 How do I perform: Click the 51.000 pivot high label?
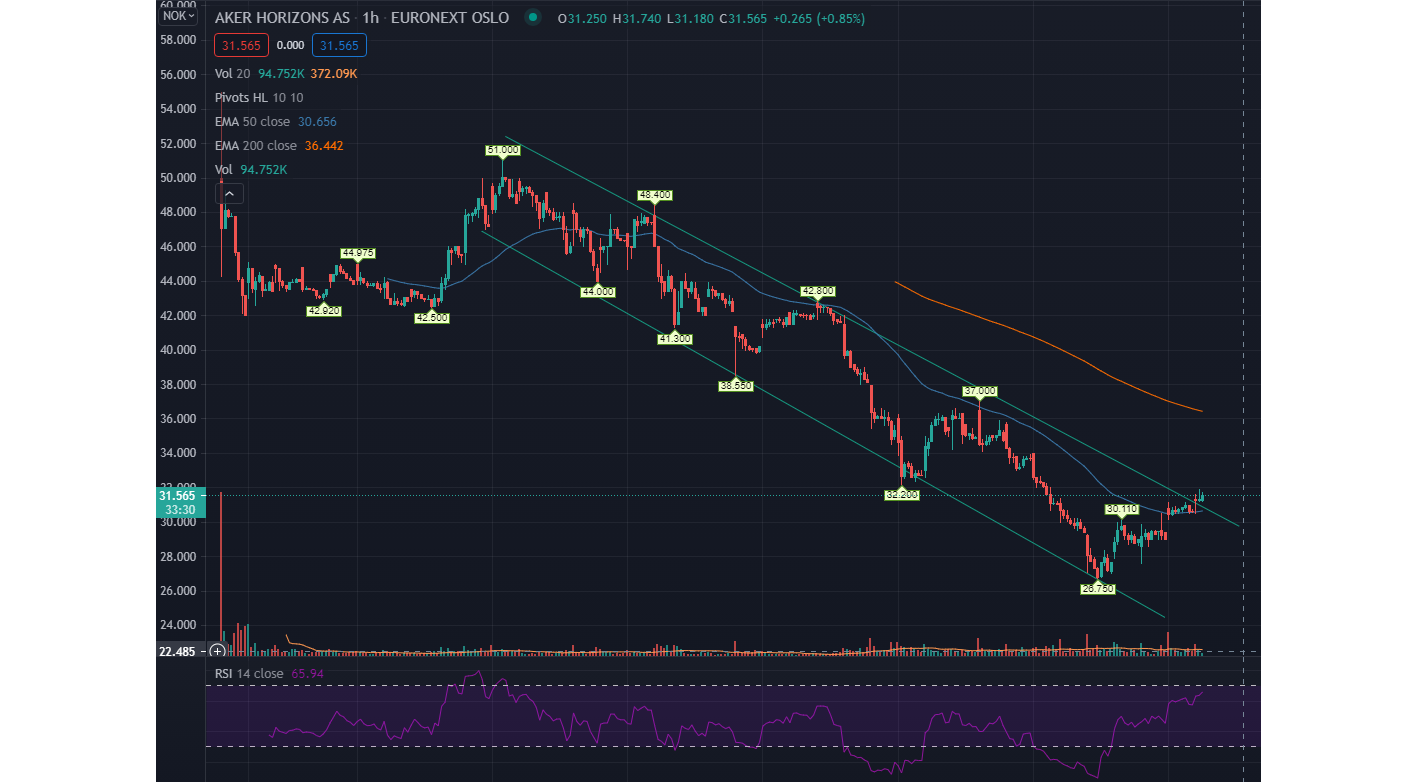pos(503,150)
